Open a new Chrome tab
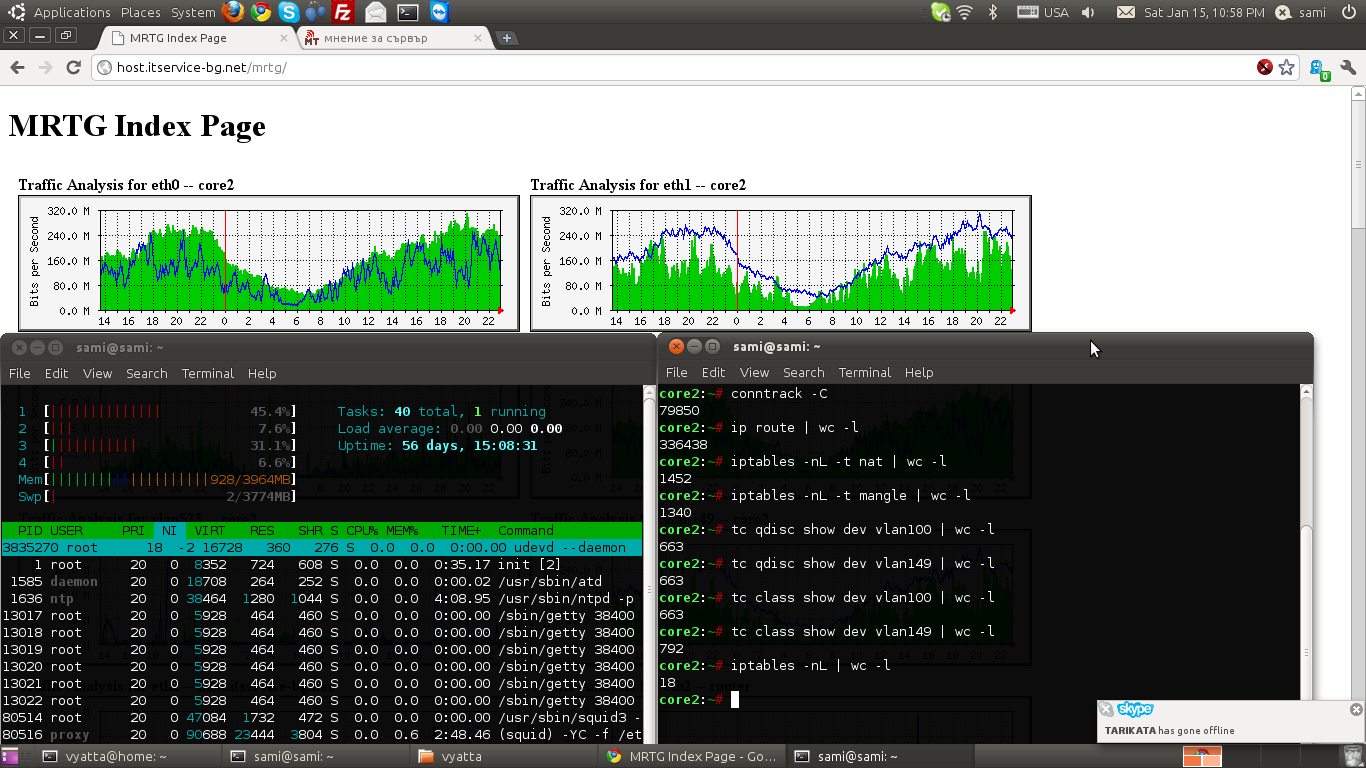Image resolution: width=1366 pixels, height=768 pixels. pos(507,38)
